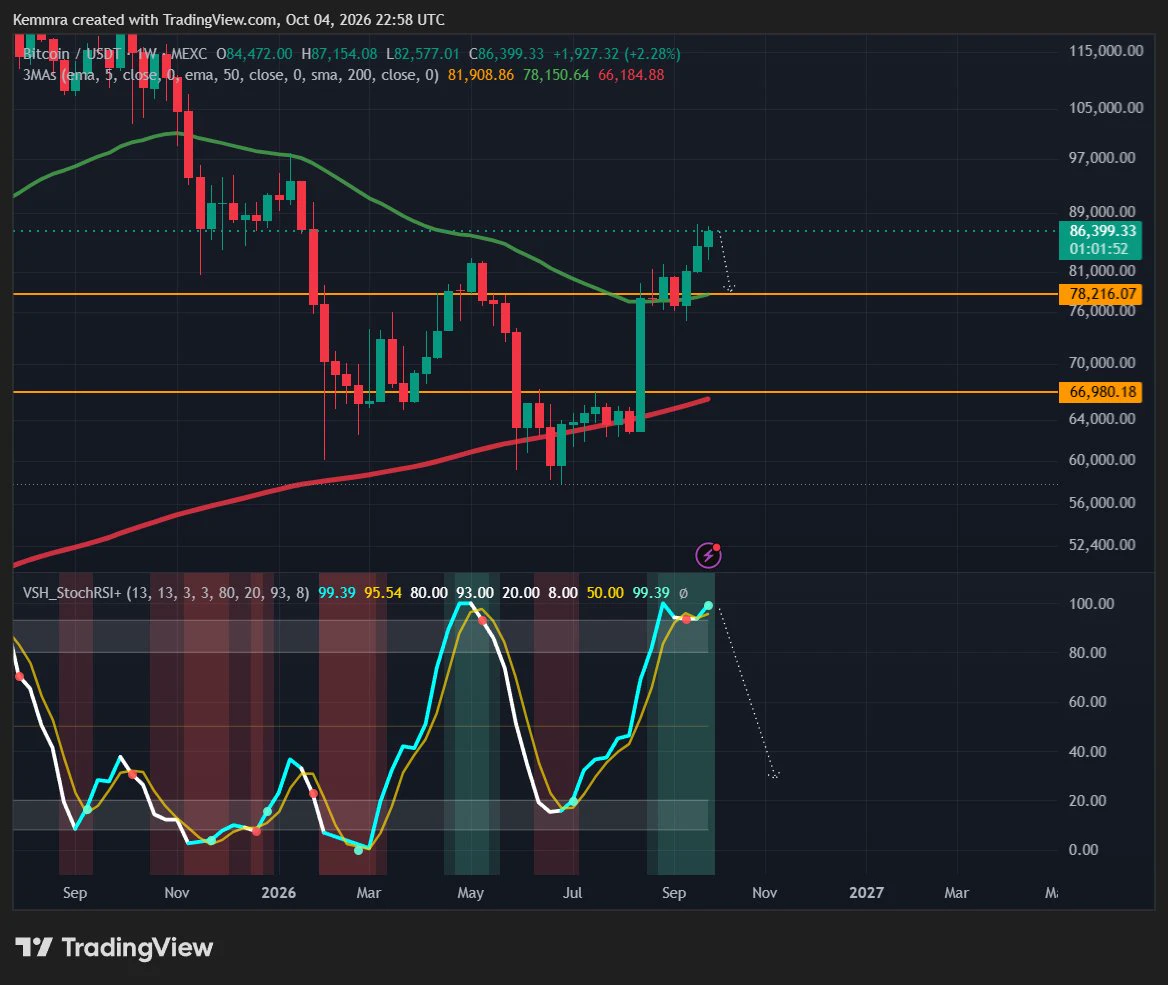The image size is (1168, 985).
Task: Click the orange 66,980.18 price label
Action: (1100, 392)
